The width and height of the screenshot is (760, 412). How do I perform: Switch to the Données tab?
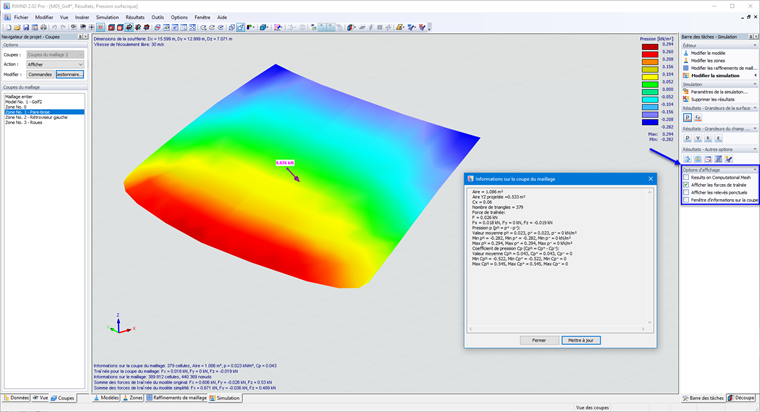(16, 398)
